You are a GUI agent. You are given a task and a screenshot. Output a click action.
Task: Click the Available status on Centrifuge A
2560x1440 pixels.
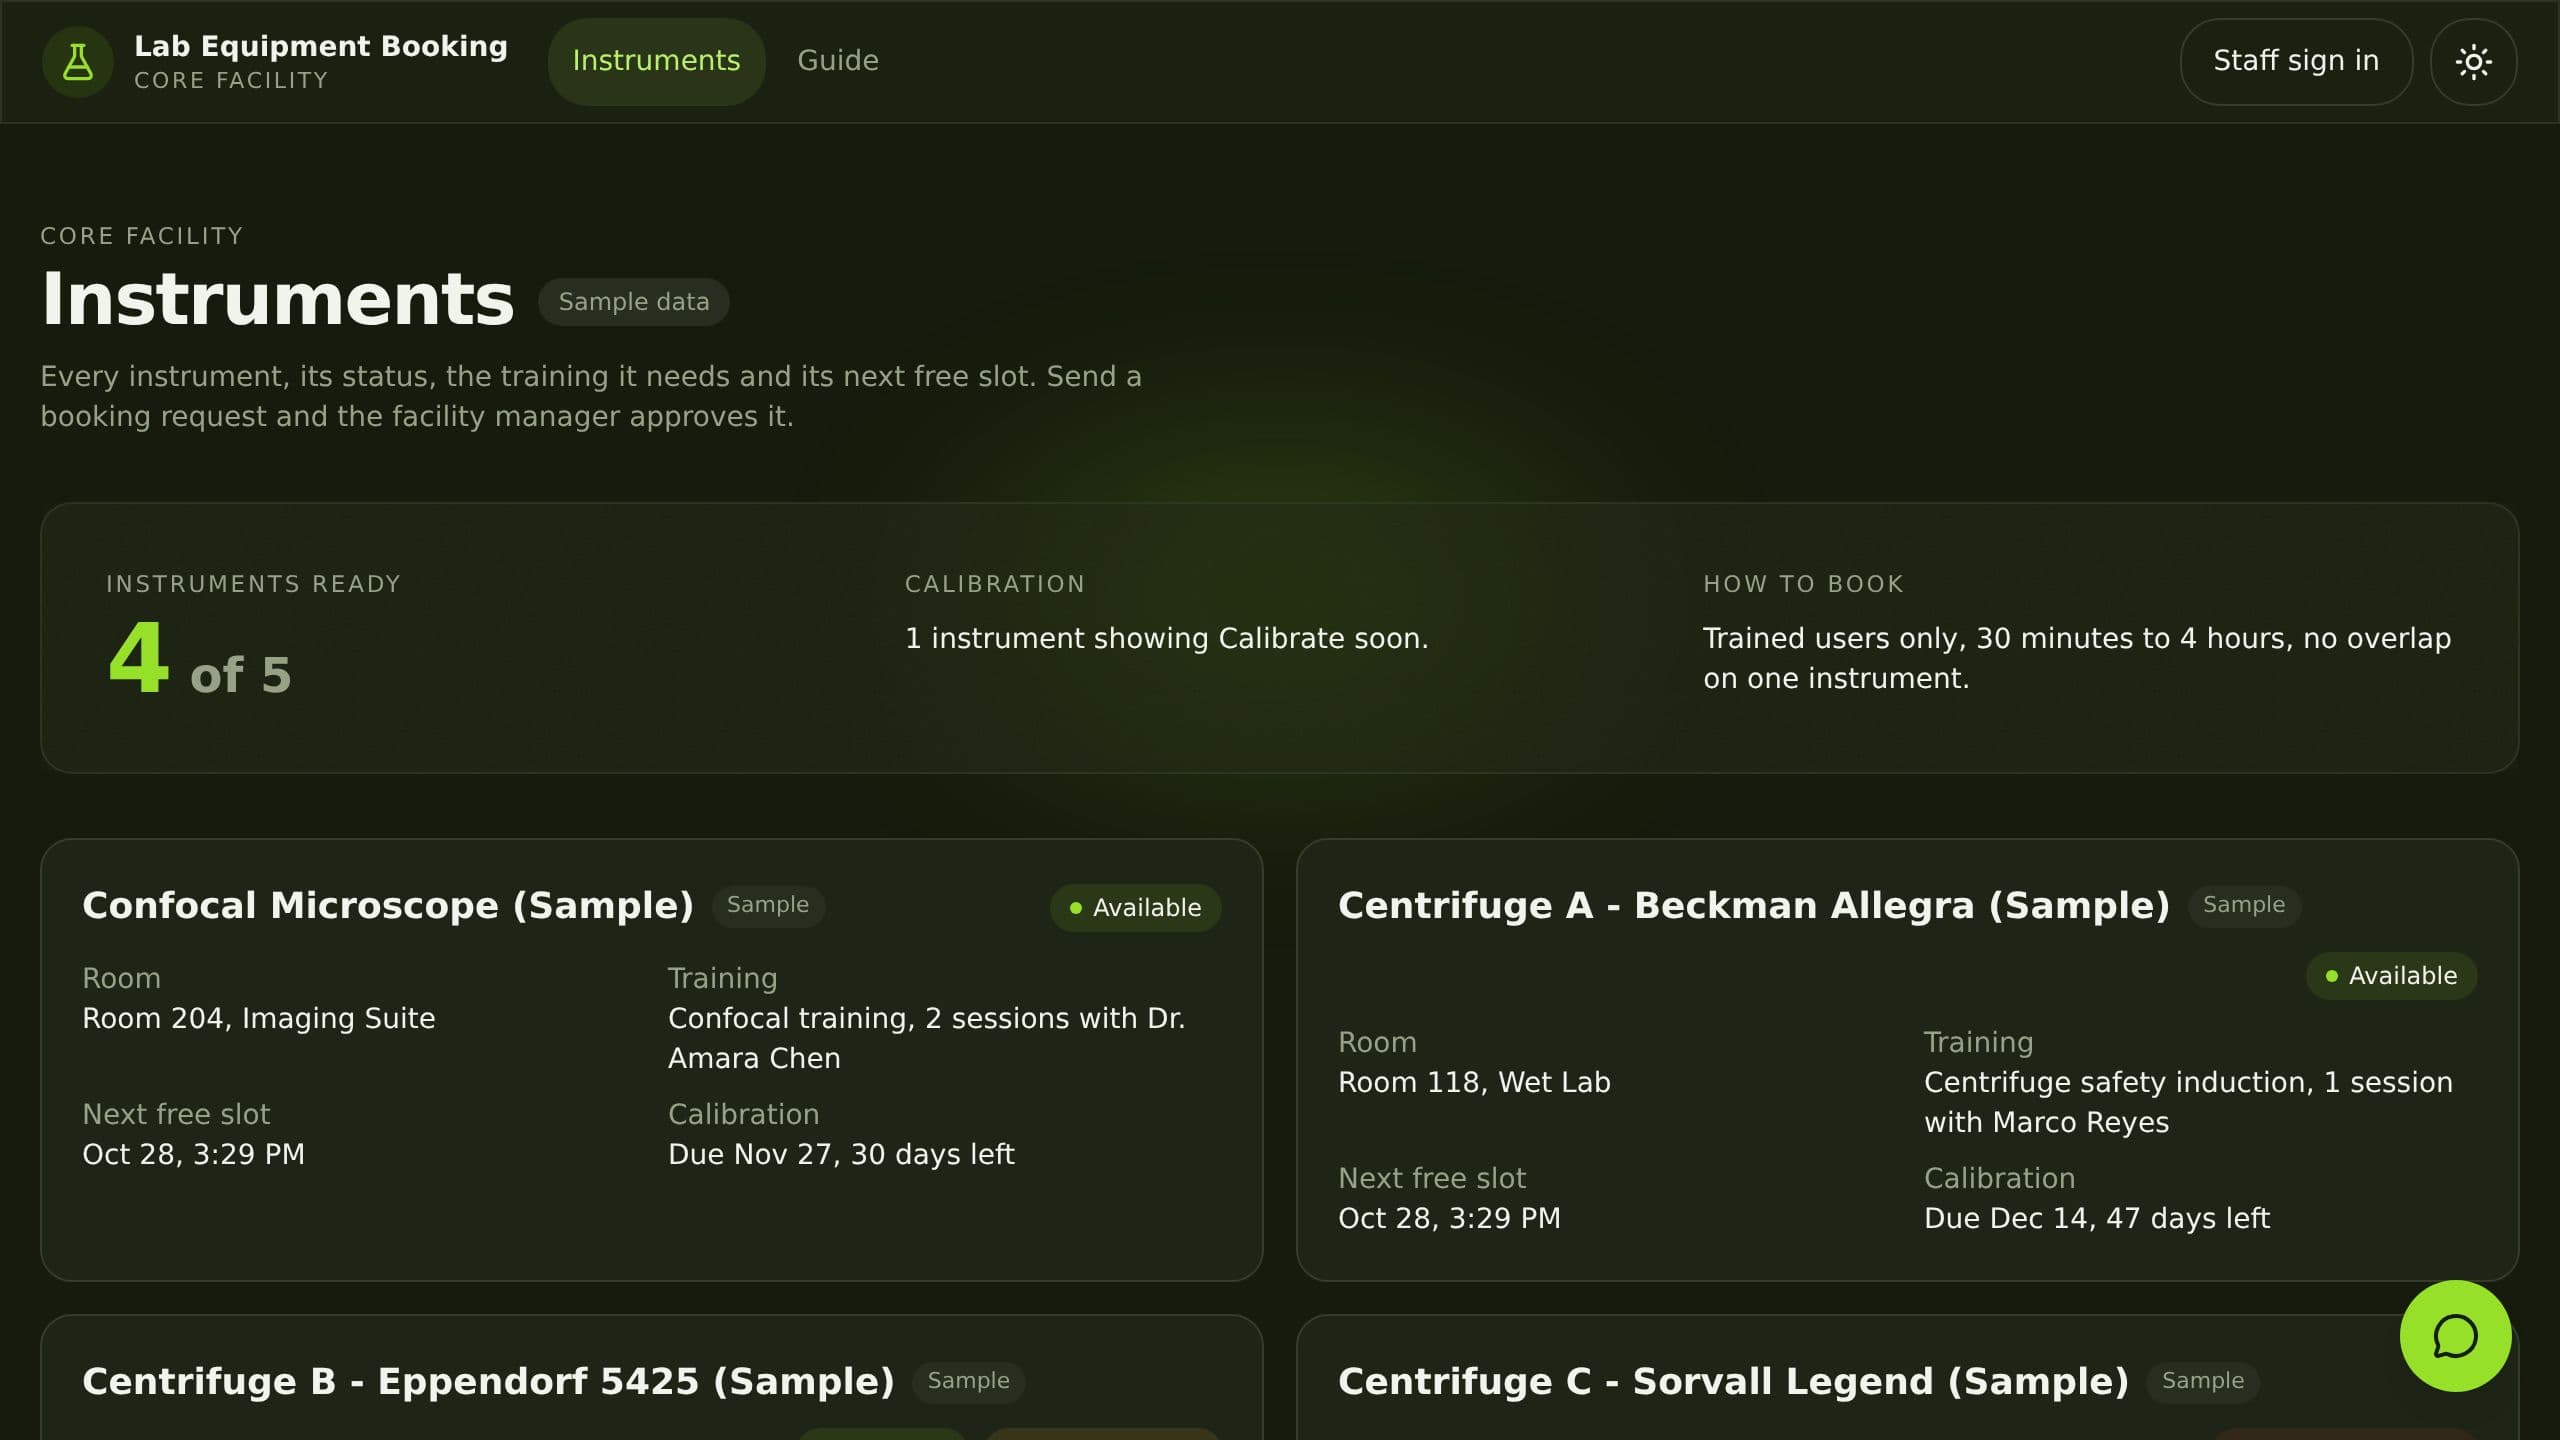pos(2391,976)
